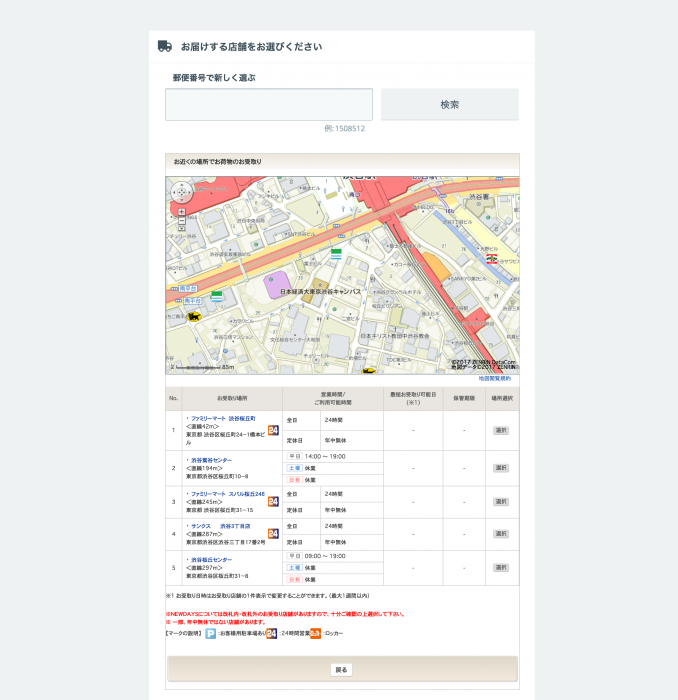Click the お近くの場所でお荷物のお受取り heading
678x700 pixels.
click(x=217, y=162)
